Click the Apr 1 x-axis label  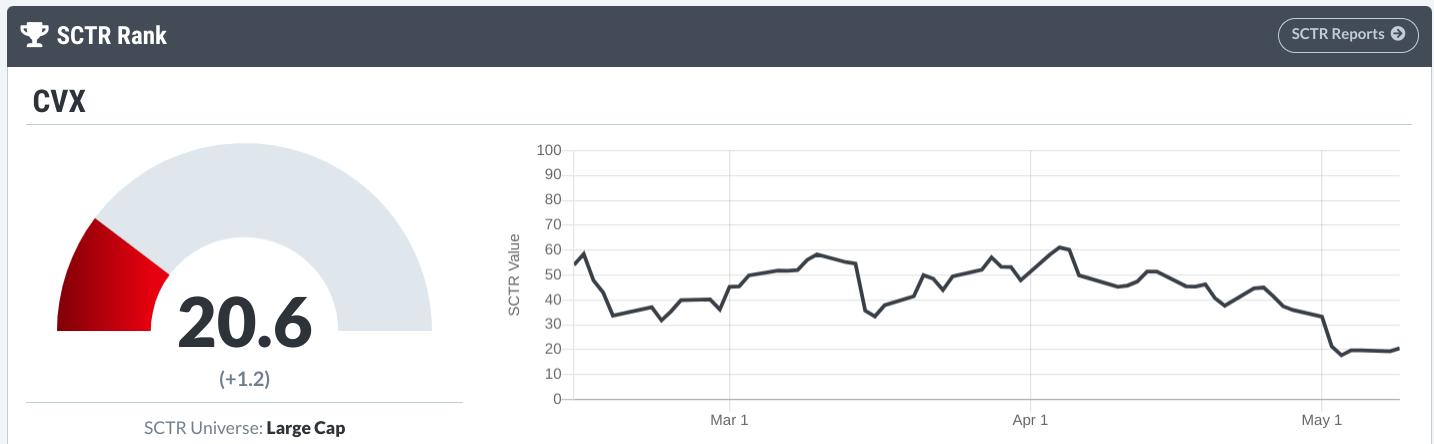tap(1030, 420)
